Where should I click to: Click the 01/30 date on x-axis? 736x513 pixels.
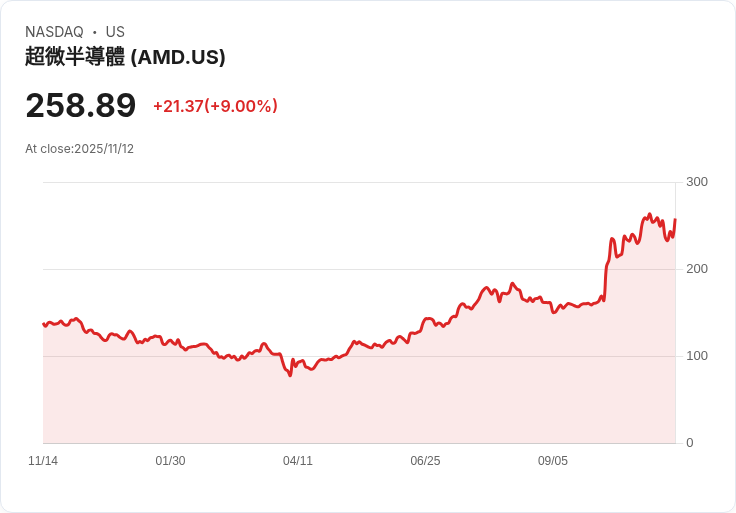click(x=170, y=461)
